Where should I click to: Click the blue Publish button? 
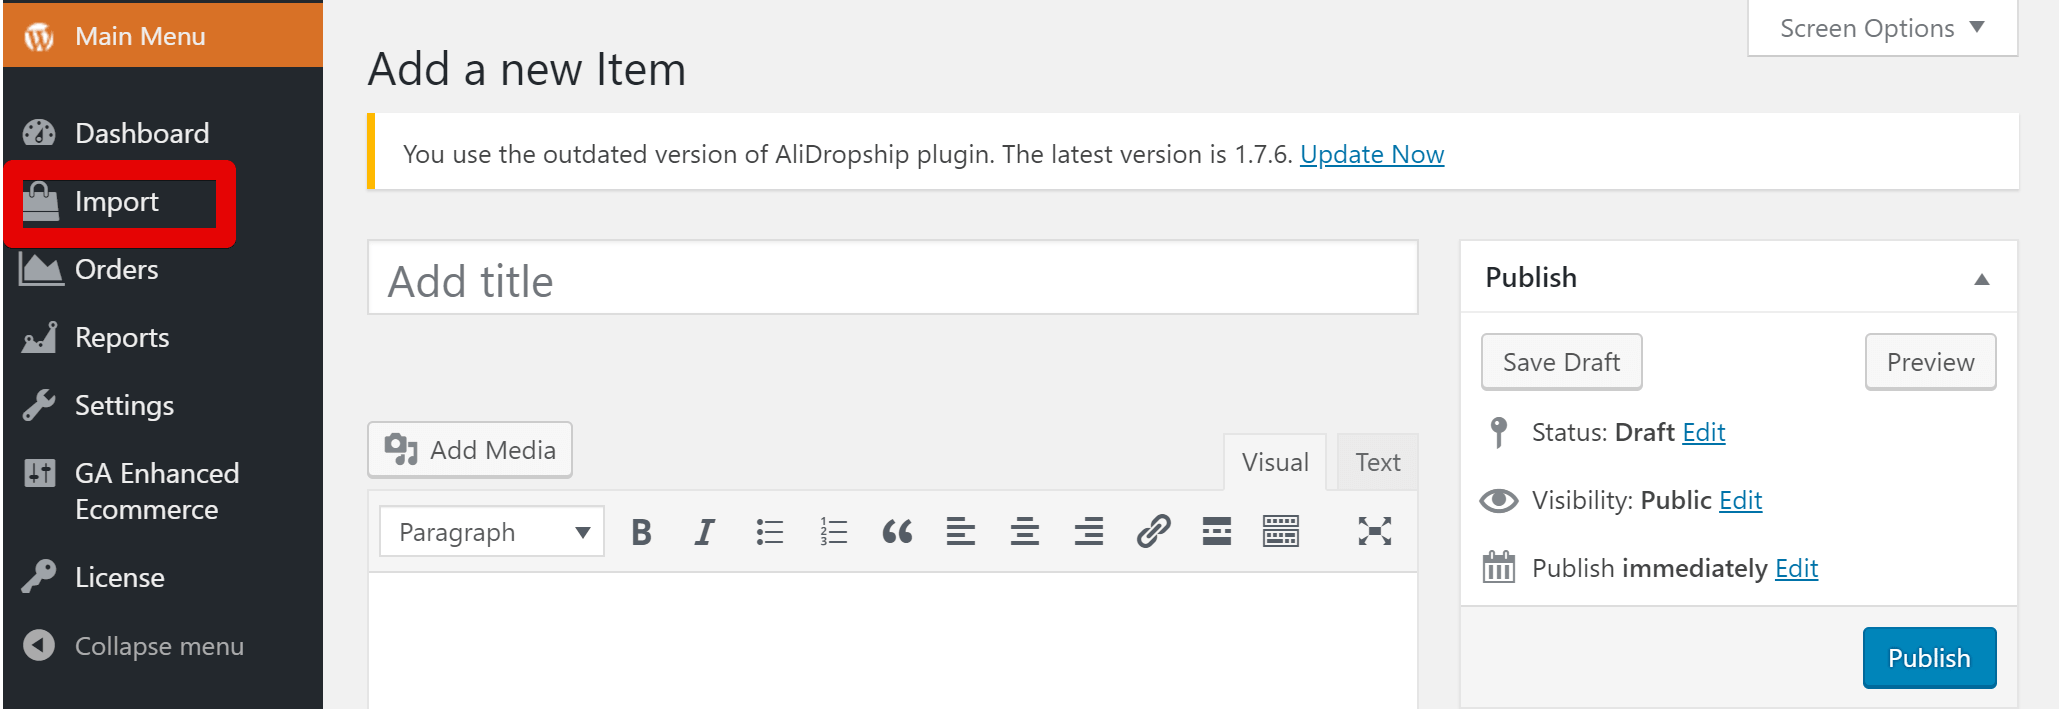click(1928, 658)
